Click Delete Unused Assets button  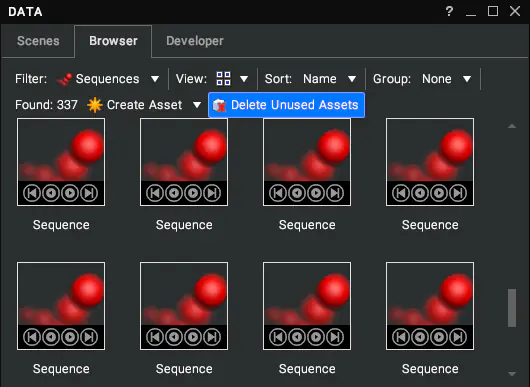(x=286, y=105)
